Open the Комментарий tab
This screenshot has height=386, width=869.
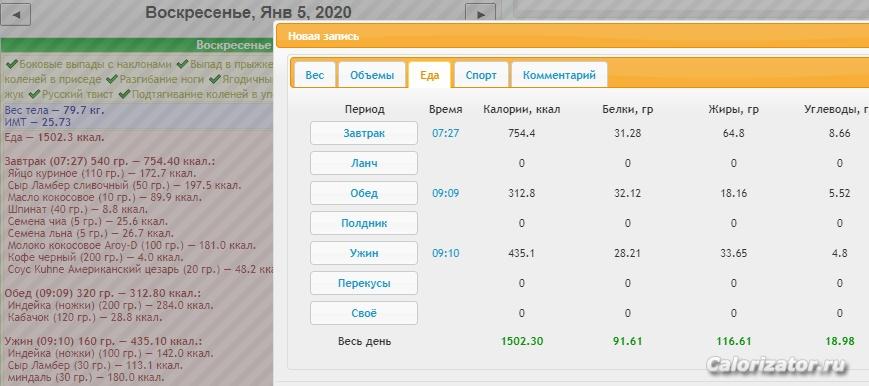(559, 75)
